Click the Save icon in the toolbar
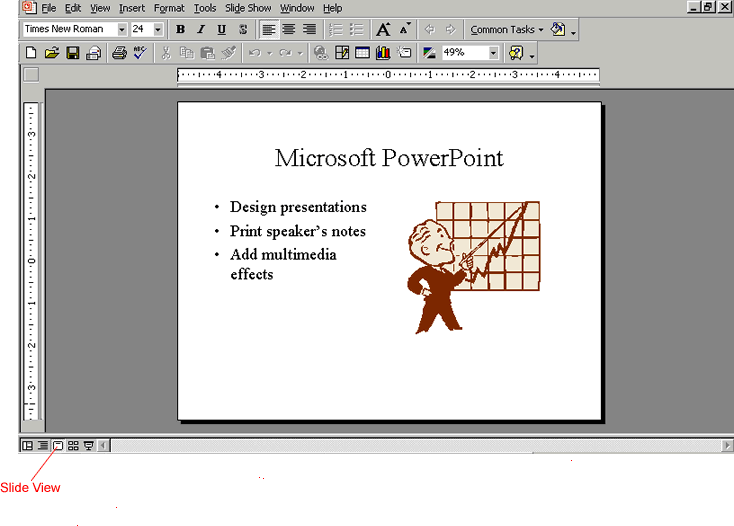The image size is (734, 526). click(73, 53)
